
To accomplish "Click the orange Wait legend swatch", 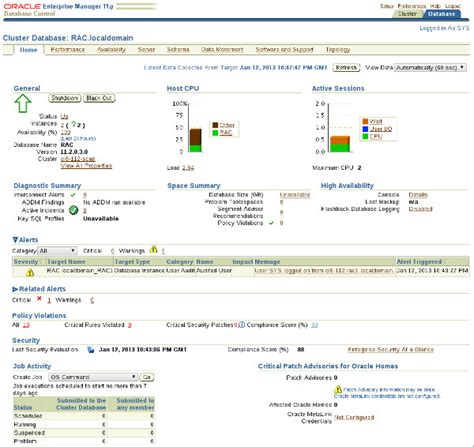I will (365, 121).
